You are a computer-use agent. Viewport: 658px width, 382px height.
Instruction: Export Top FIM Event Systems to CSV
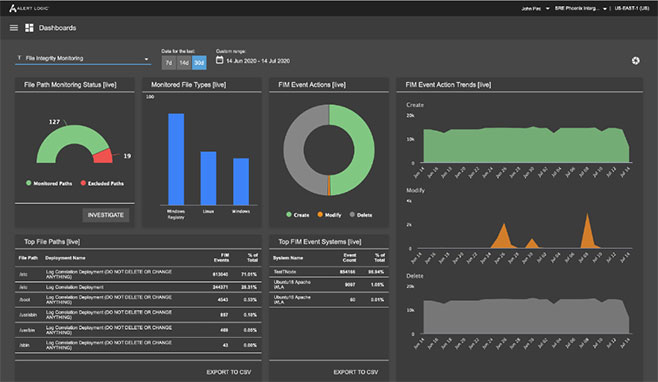356,372
